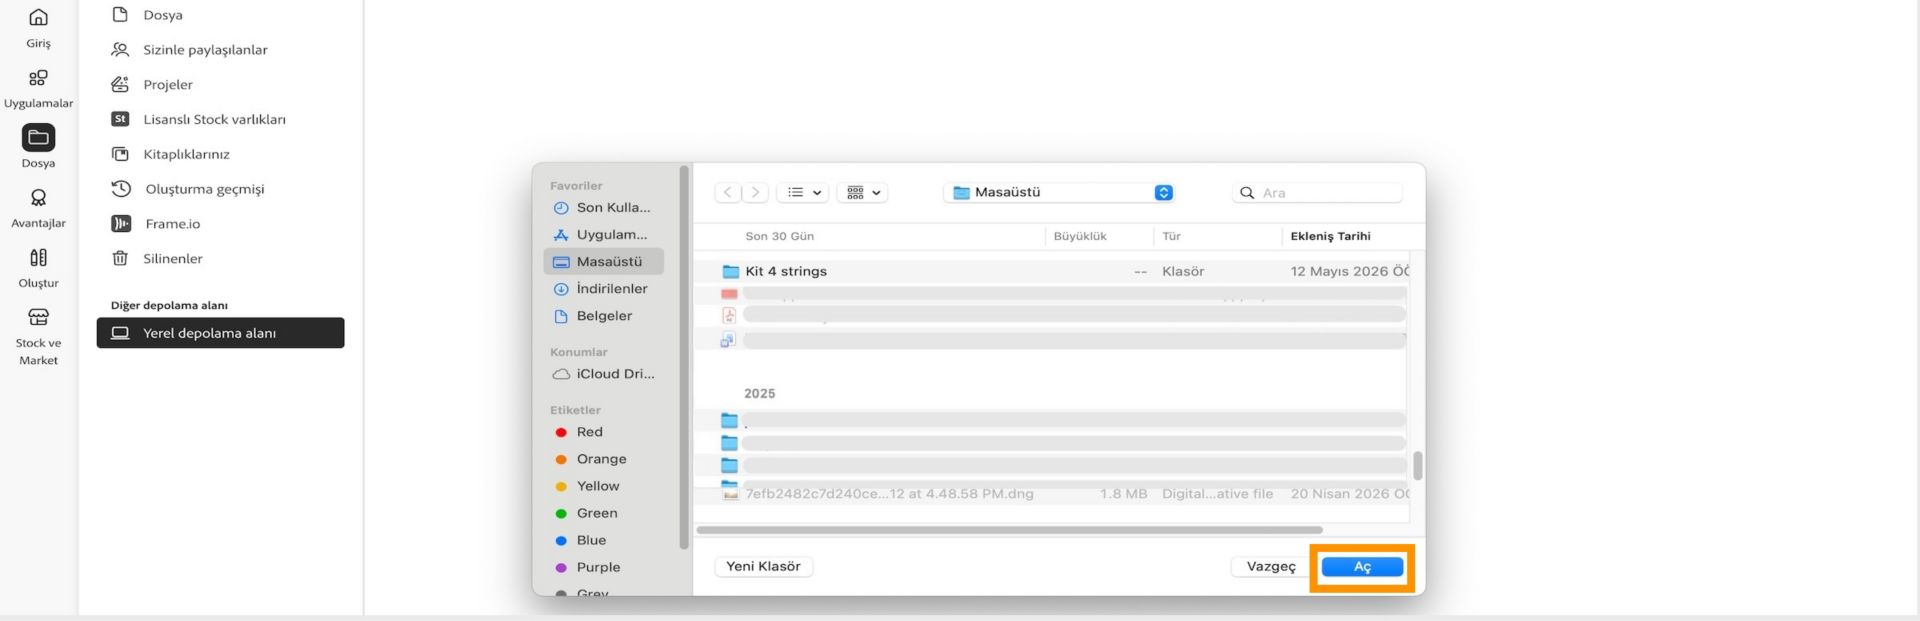This screenshot has width=1920, height=621.
Task: Choose the Orange tag
Action: [603, 459]
